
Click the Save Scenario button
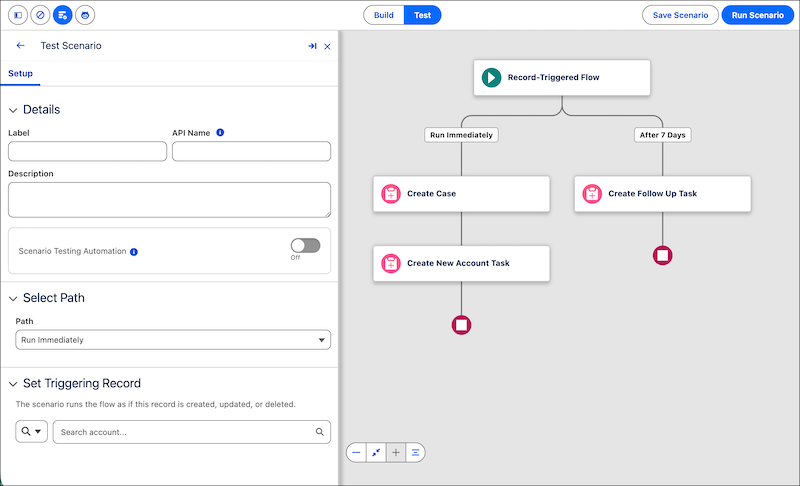pos(680,15)
